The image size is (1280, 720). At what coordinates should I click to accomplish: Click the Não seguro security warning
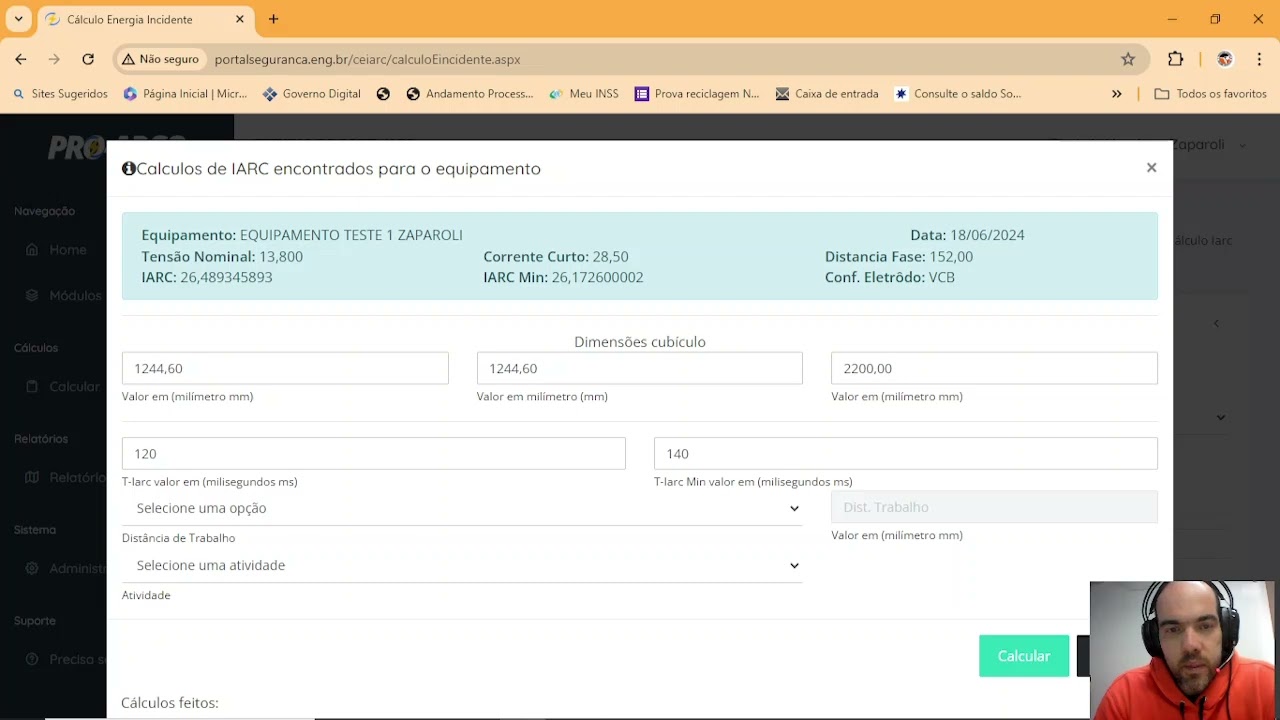coord(160,59)
